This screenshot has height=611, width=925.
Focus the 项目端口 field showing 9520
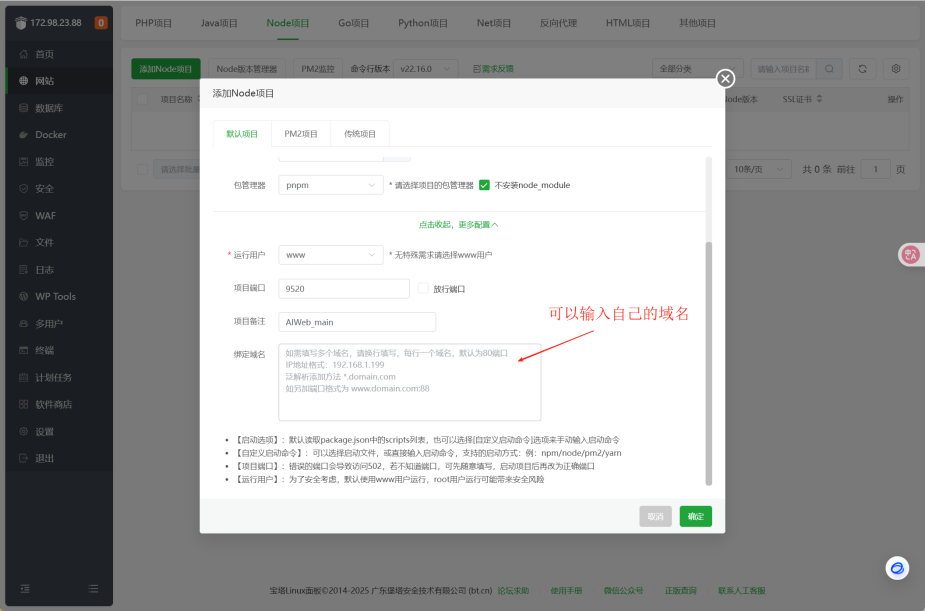point(344,288)
